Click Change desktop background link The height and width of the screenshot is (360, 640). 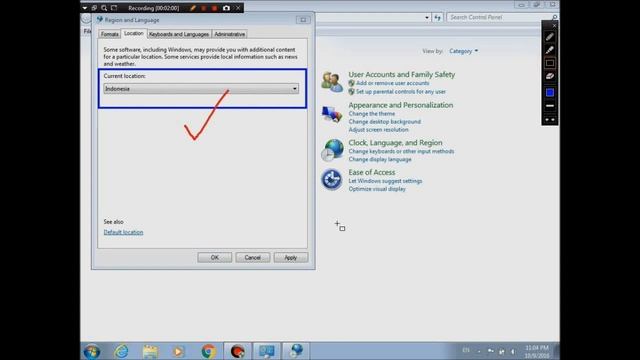(x=384, y=122)
